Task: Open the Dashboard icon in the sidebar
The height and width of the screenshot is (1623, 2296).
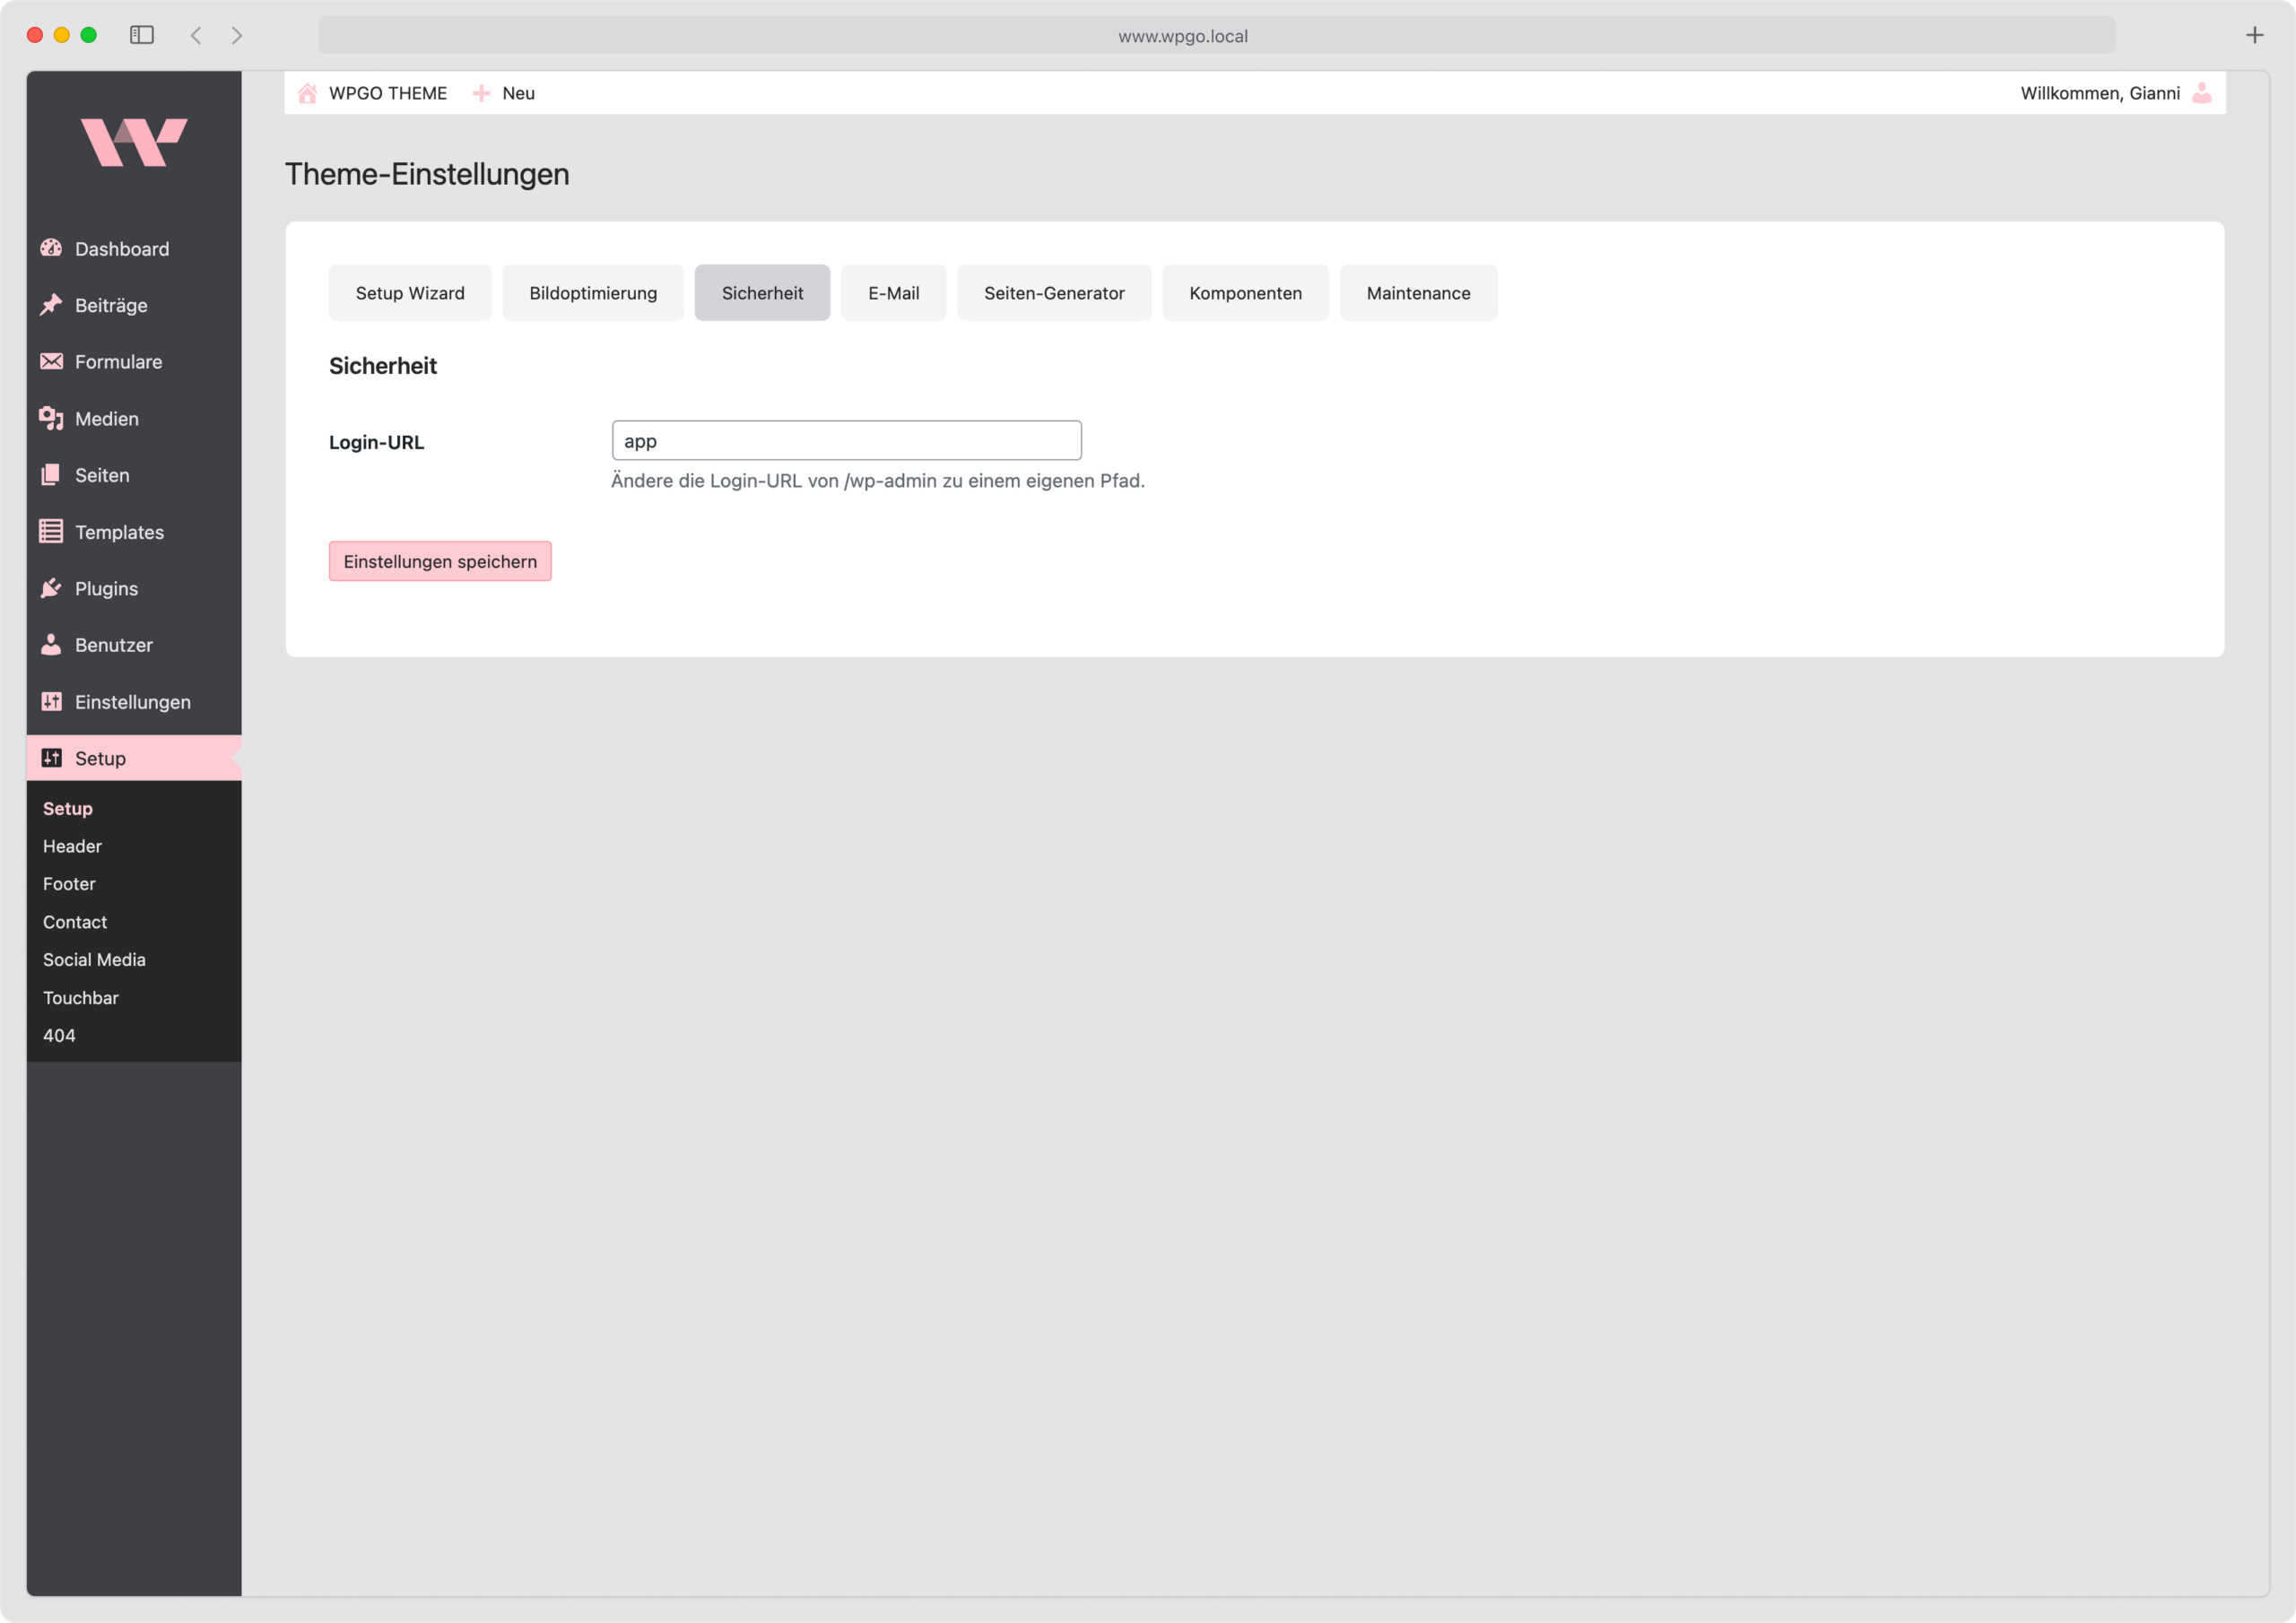Action: 52,248
